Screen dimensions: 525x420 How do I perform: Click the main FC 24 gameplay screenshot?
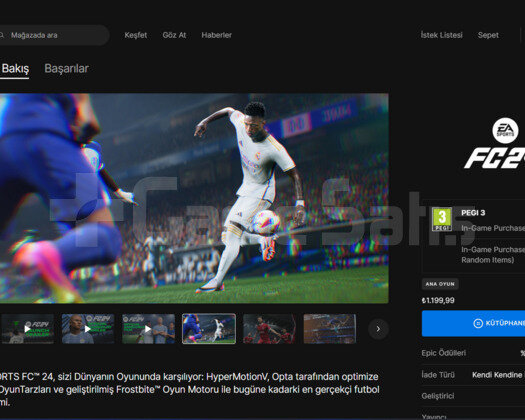tap(194, 198)
